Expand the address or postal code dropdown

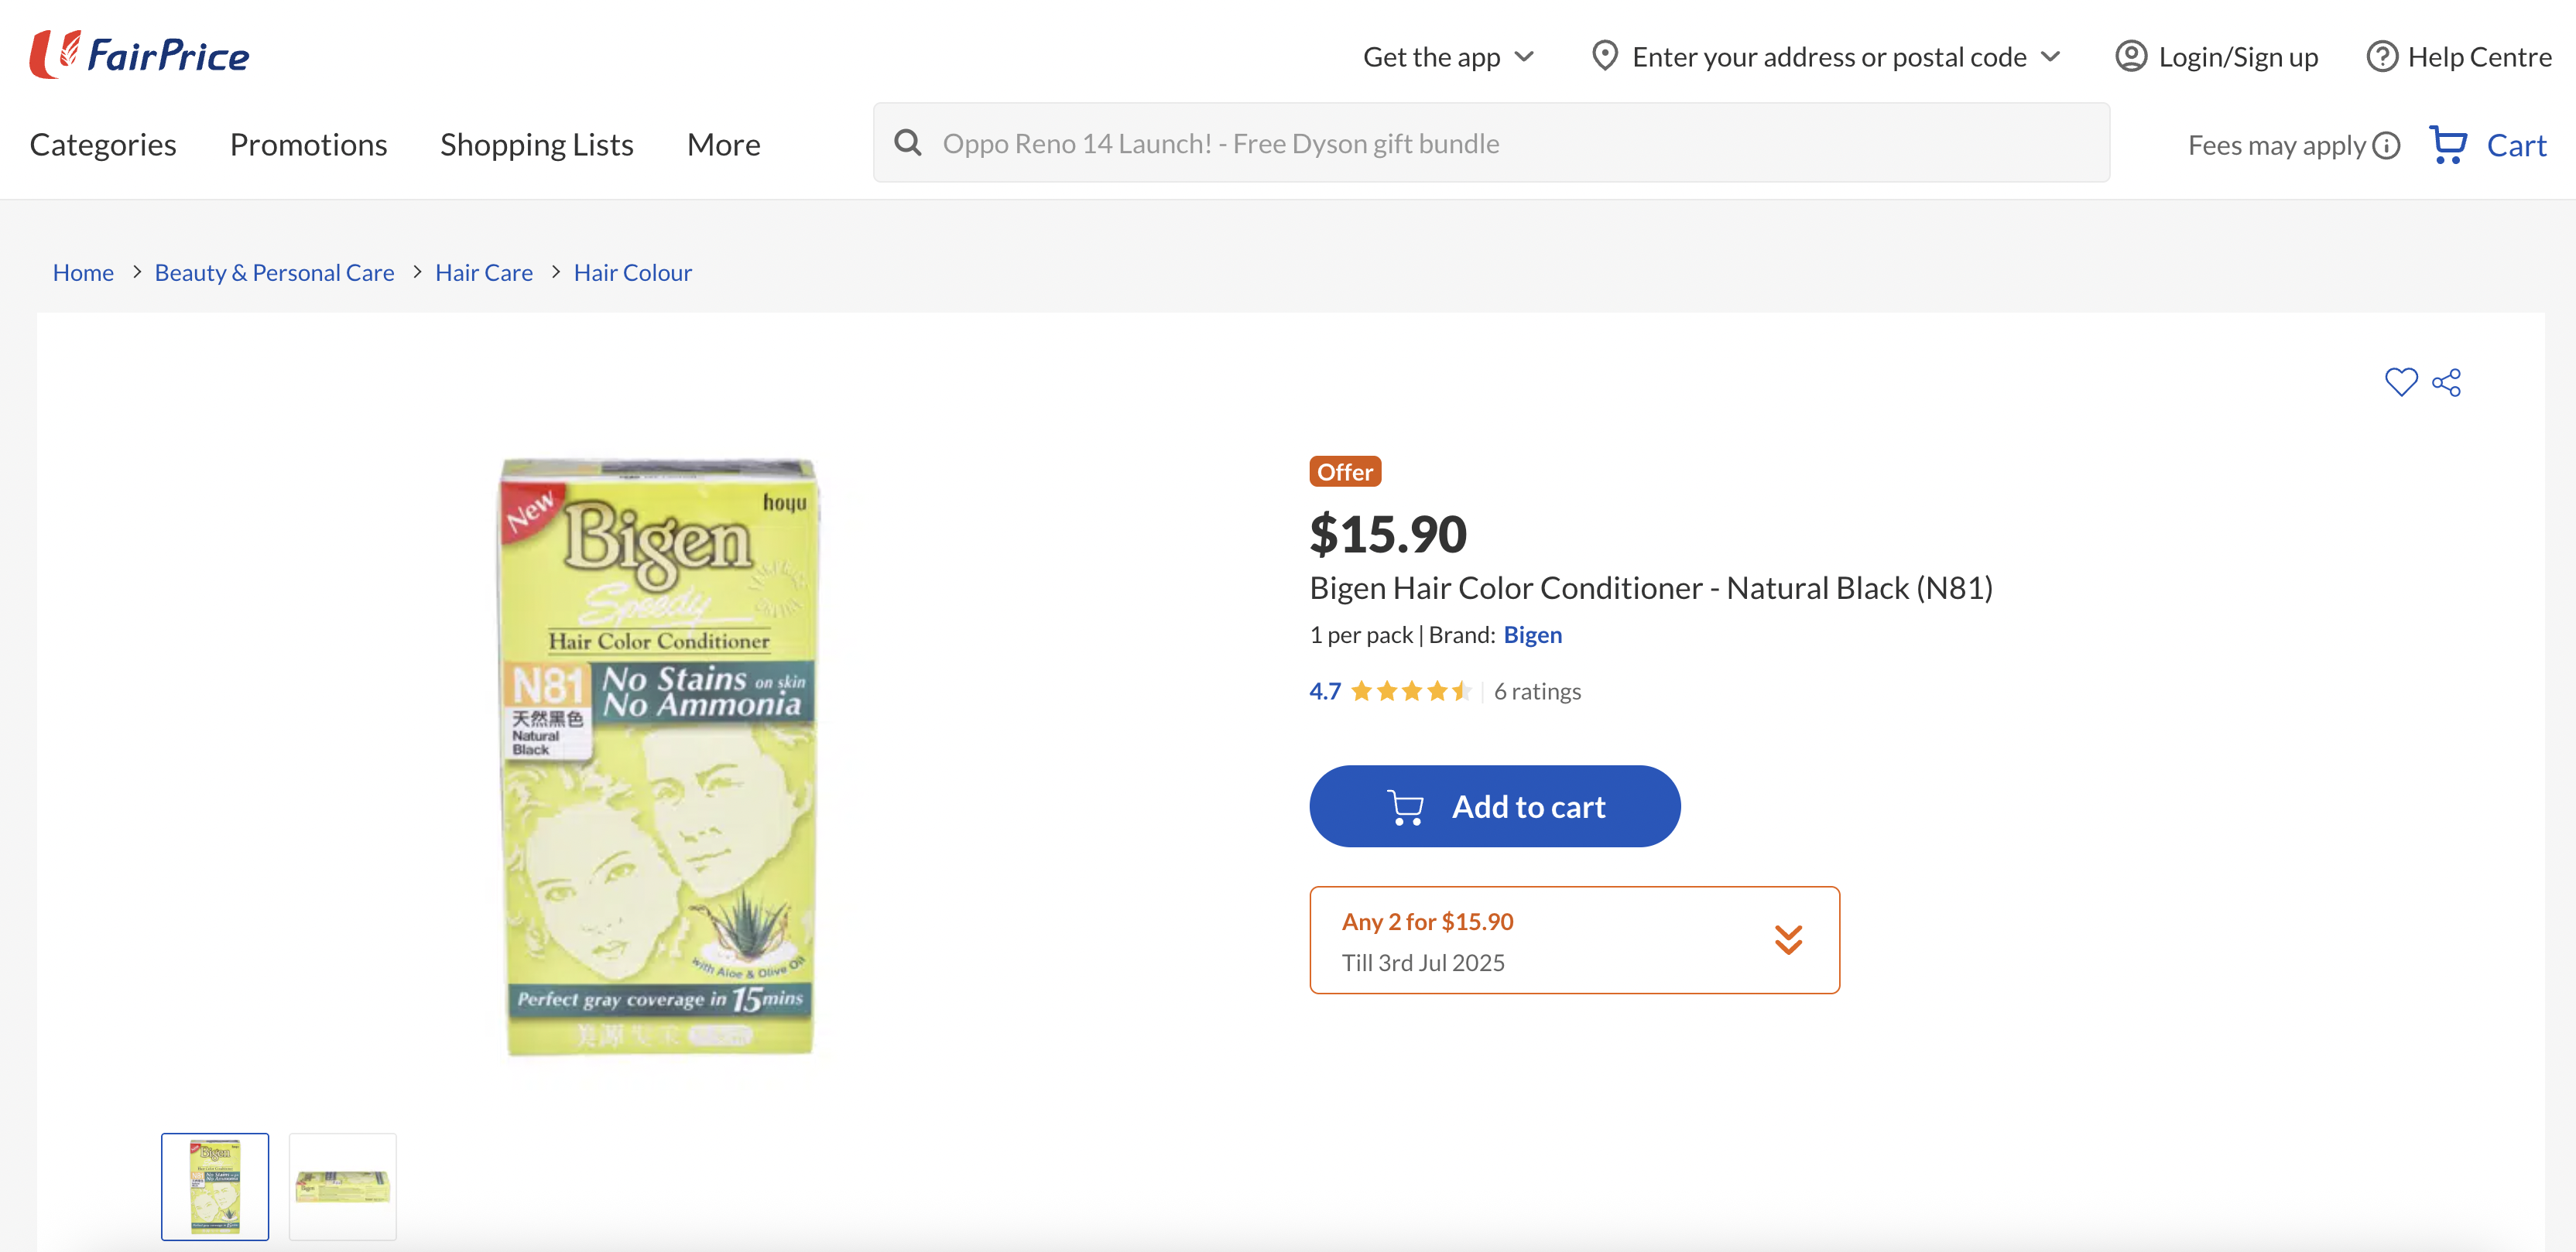pyautogui.click(x=2050, y=57)
